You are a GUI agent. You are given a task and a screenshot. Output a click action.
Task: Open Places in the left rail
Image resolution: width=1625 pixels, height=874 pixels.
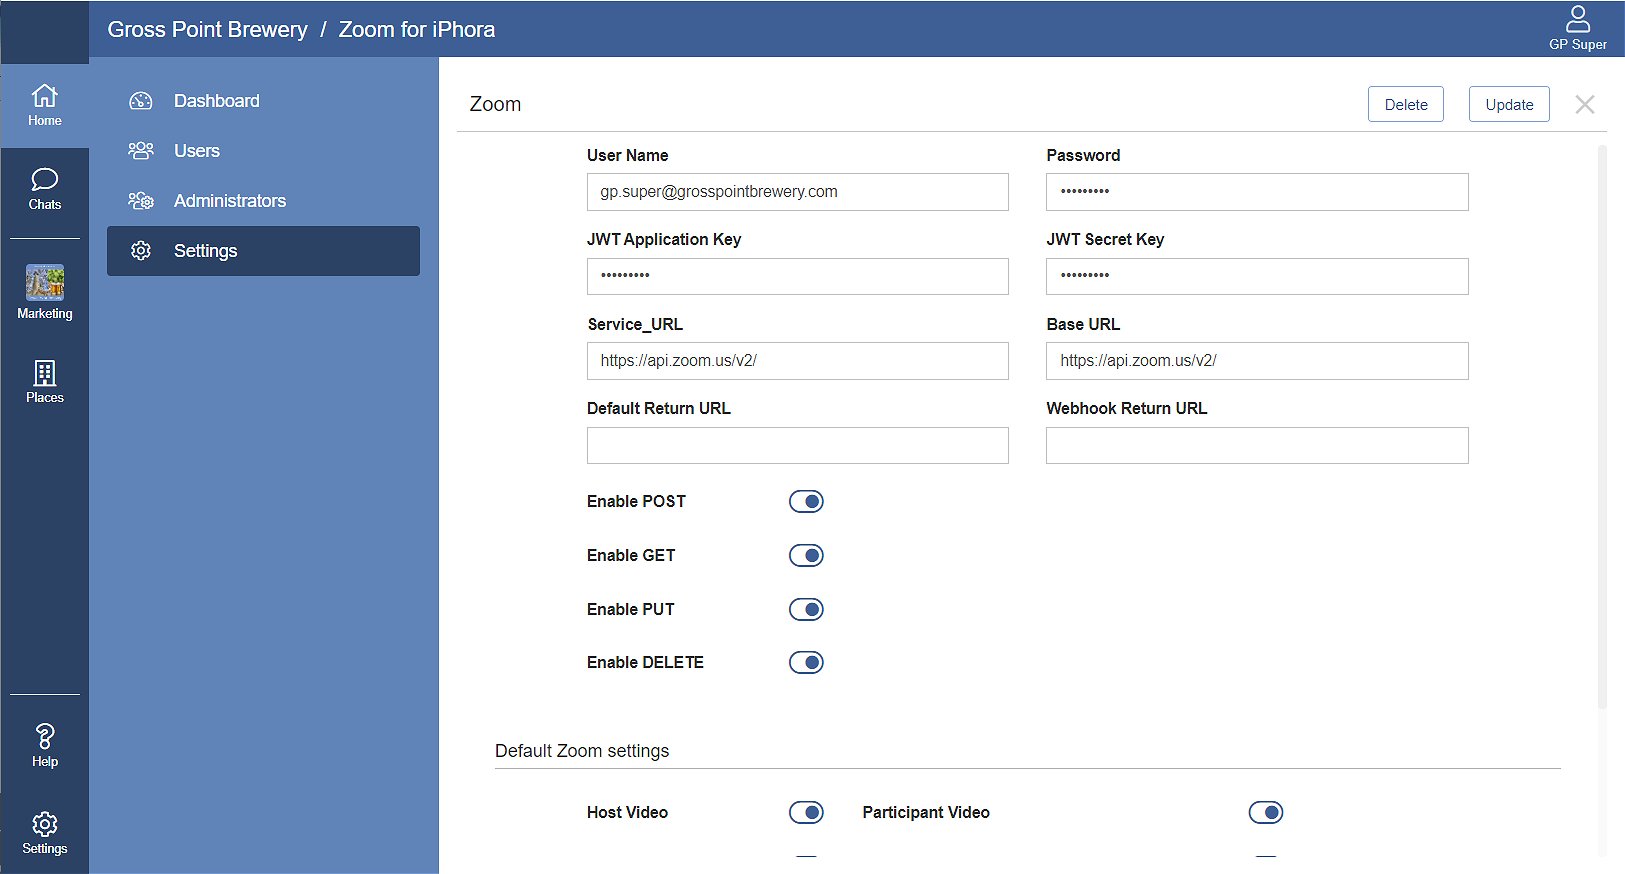coord(44,382)
